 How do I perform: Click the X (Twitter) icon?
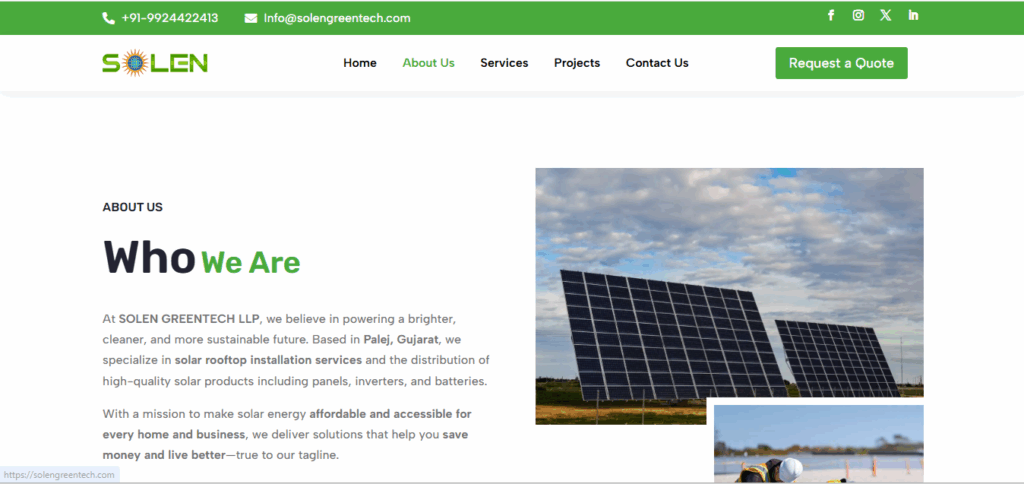(885, 15)
